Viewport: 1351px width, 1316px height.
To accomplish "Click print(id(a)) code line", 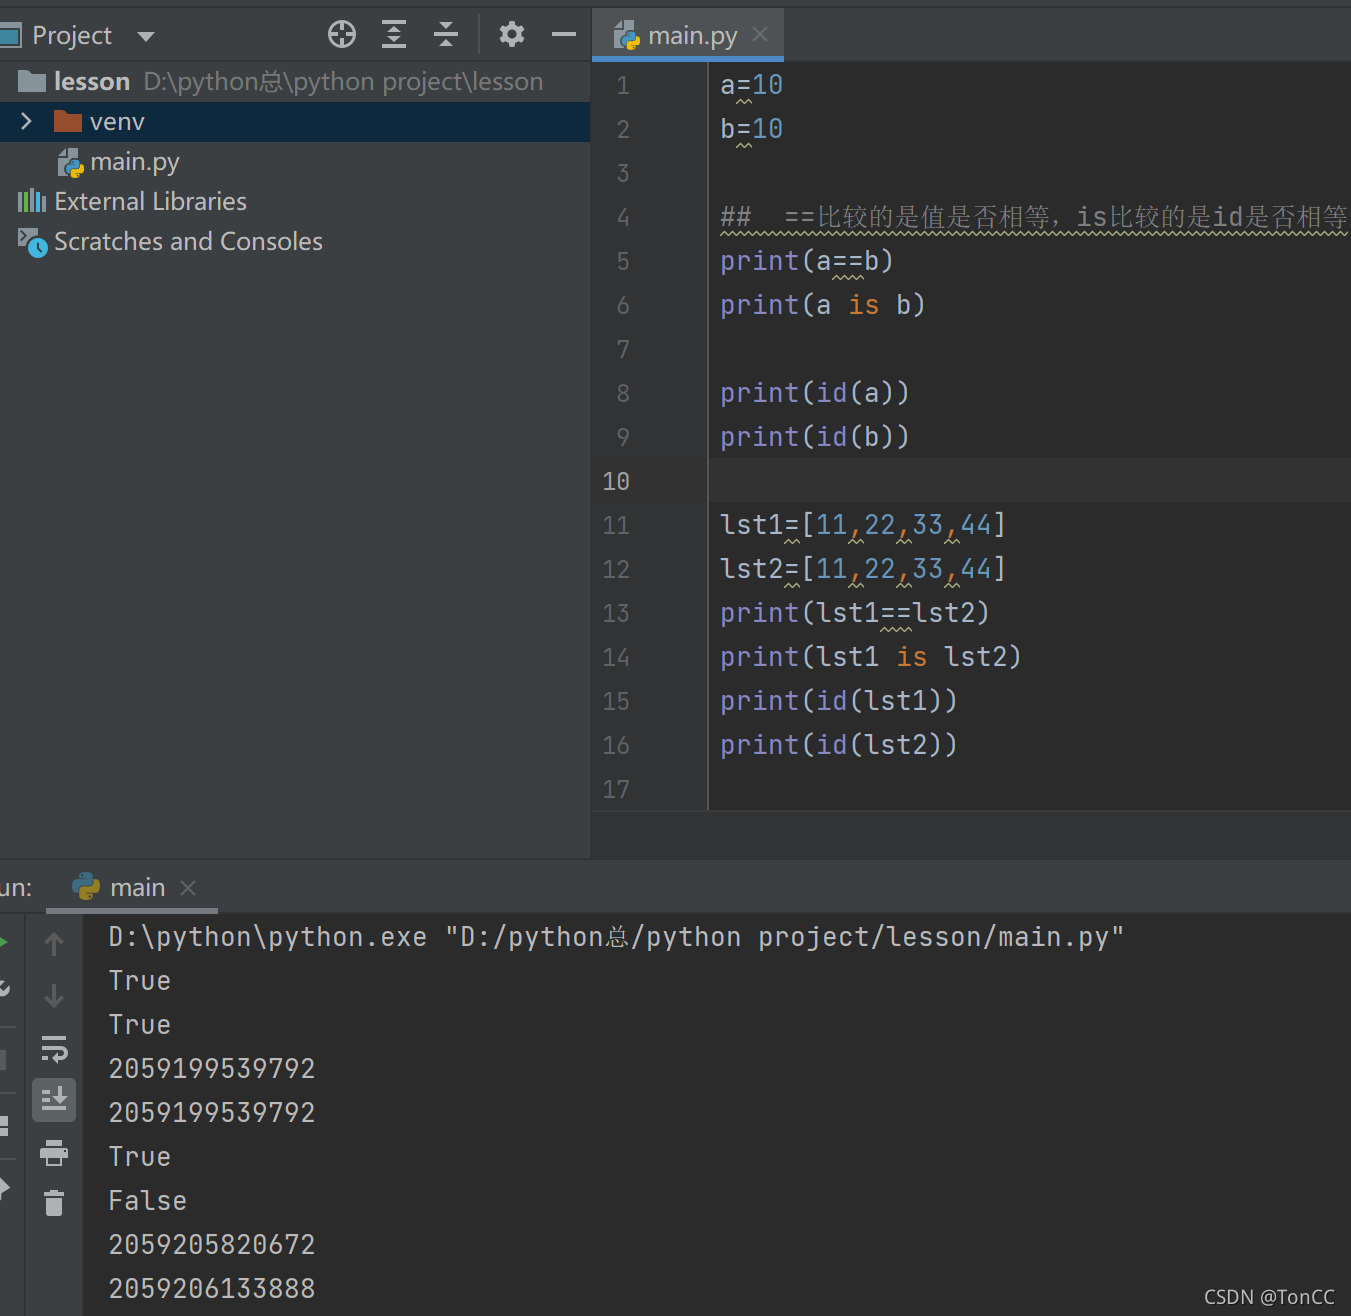I will pos(815,393).
